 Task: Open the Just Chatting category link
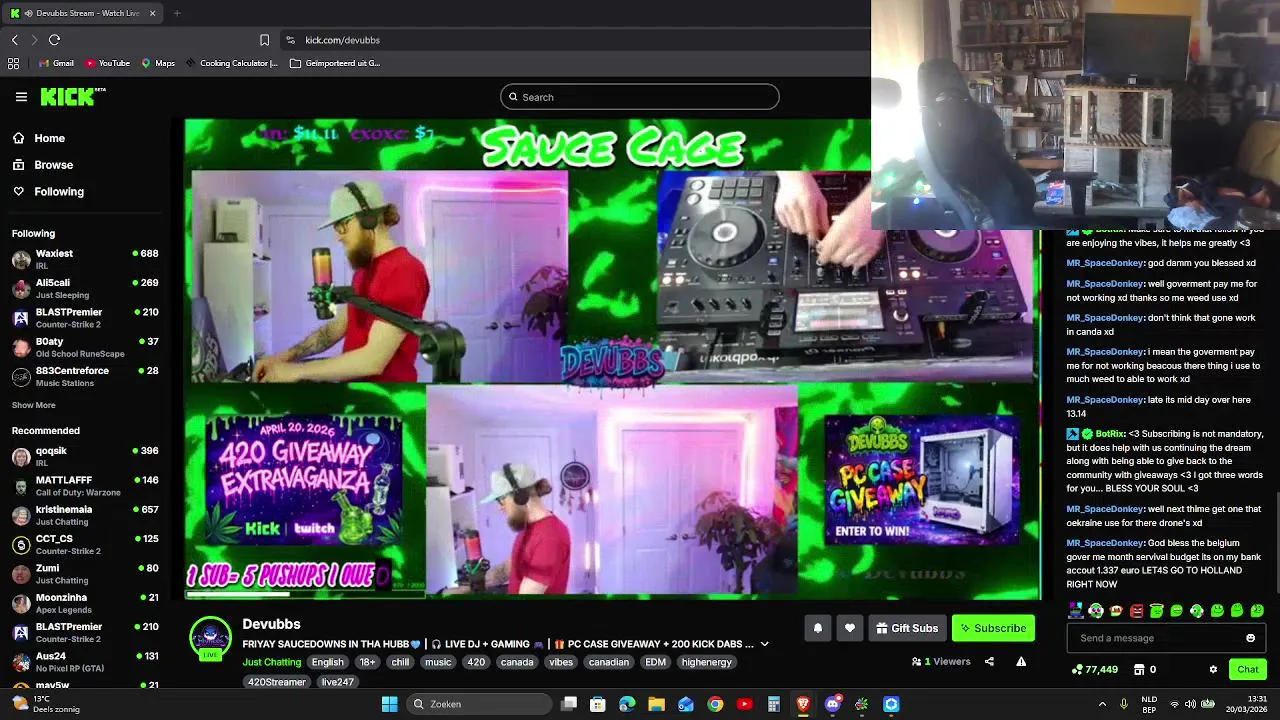[x=271, y=662]
